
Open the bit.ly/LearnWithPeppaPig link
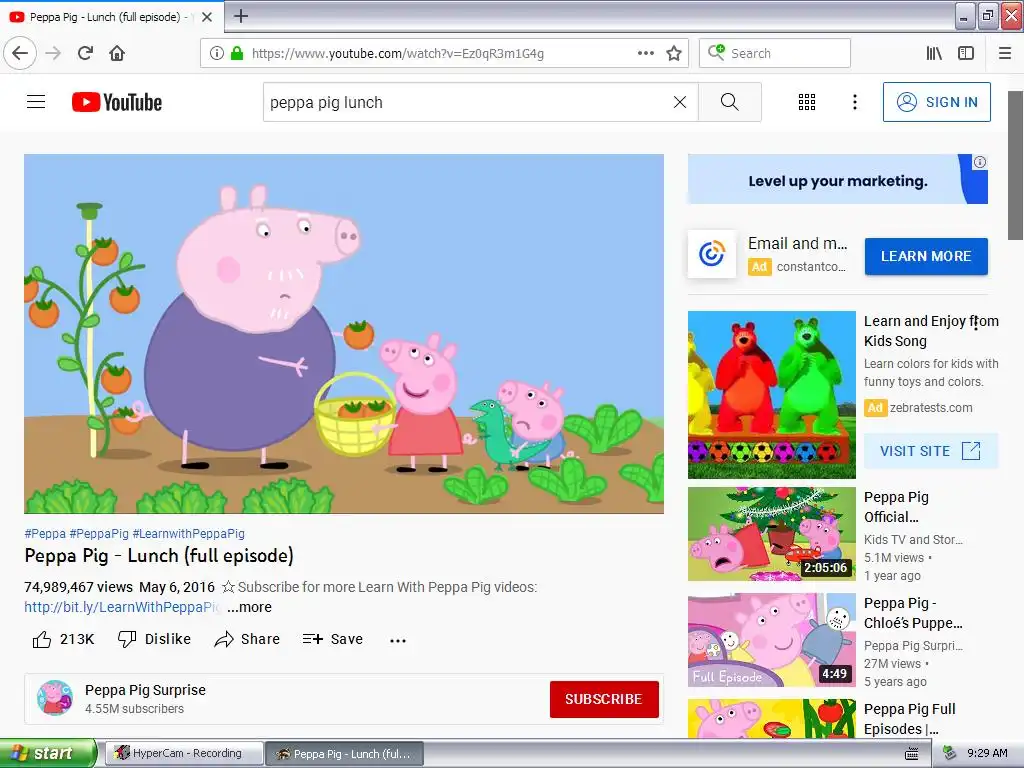pyautogui.click(x=122, y=607)
